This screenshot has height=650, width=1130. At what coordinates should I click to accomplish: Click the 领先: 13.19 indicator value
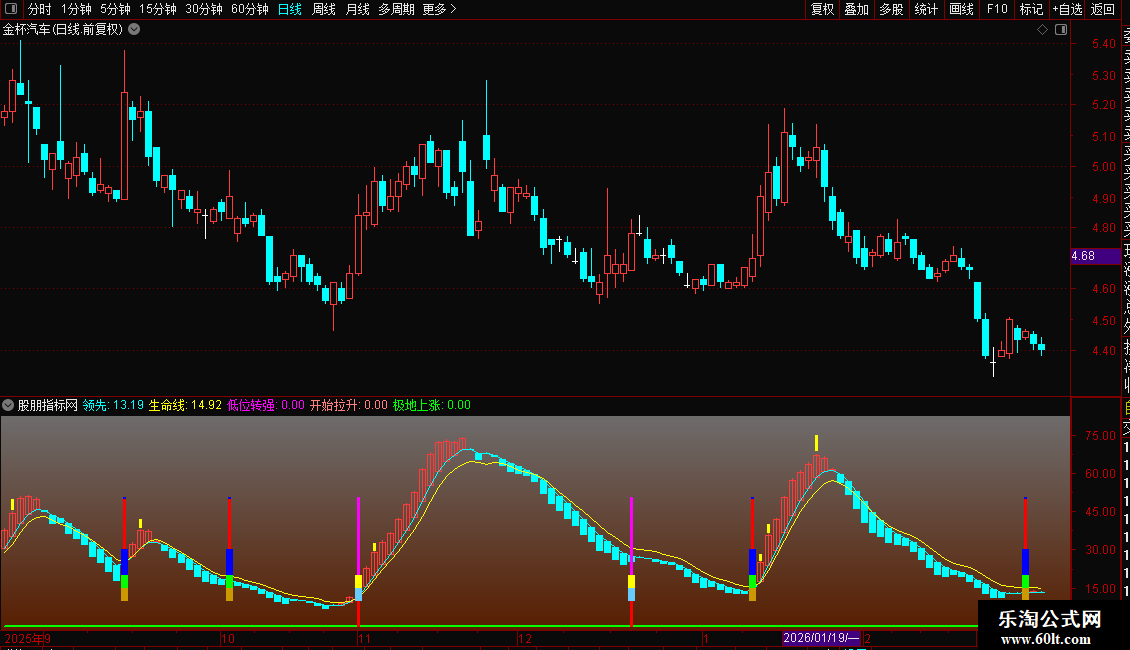click(x=113, y=405)
